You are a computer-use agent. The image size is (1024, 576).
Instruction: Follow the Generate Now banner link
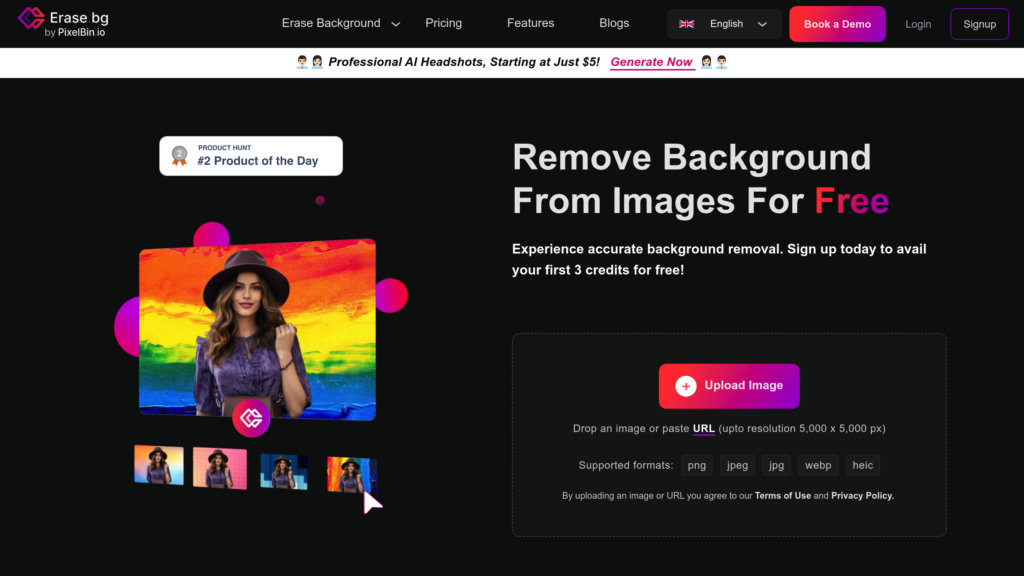pos(651,62)
